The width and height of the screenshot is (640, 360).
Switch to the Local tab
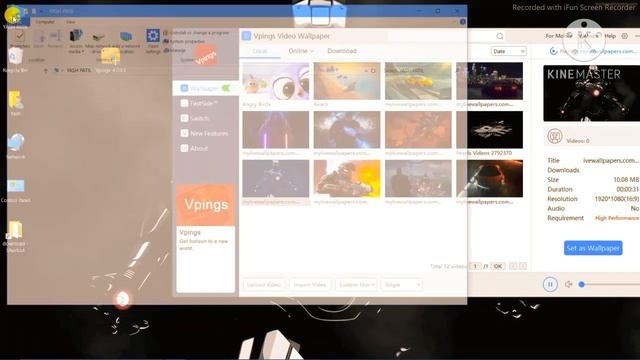(x=260, y=51)
